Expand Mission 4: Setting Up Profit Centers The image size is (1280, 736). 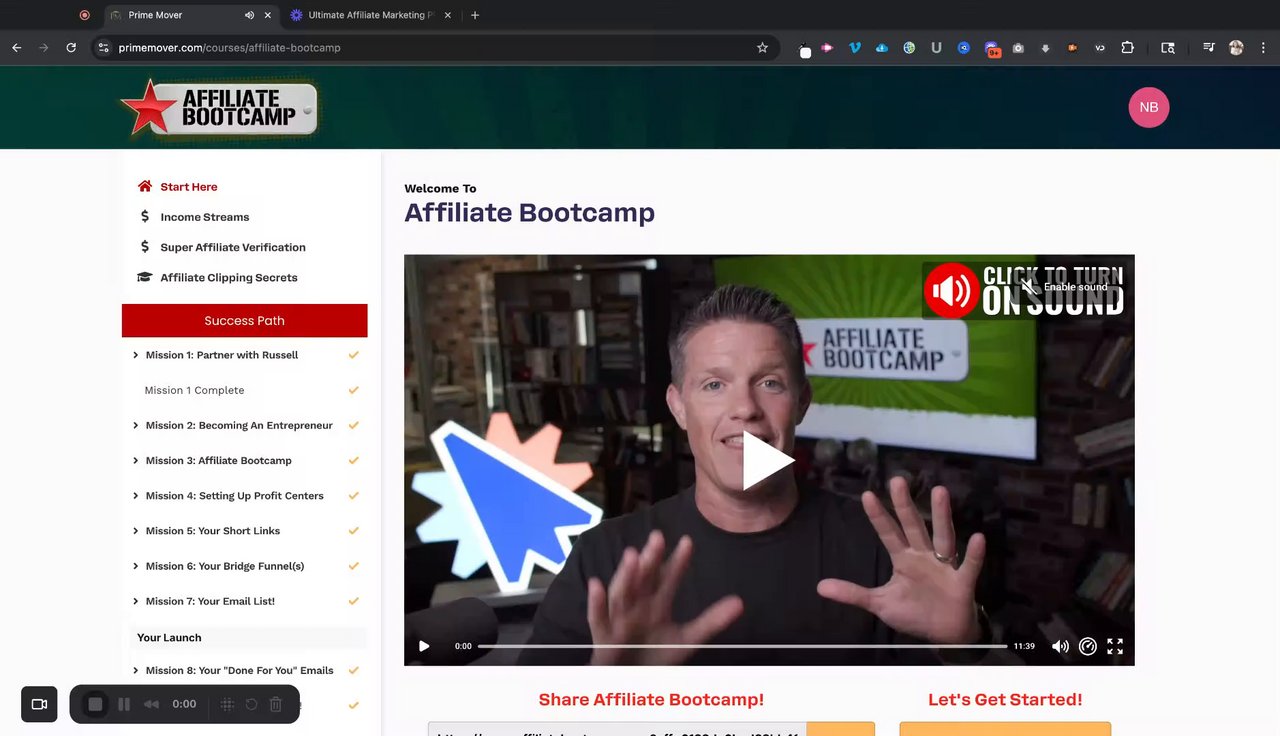click(135, 495)
